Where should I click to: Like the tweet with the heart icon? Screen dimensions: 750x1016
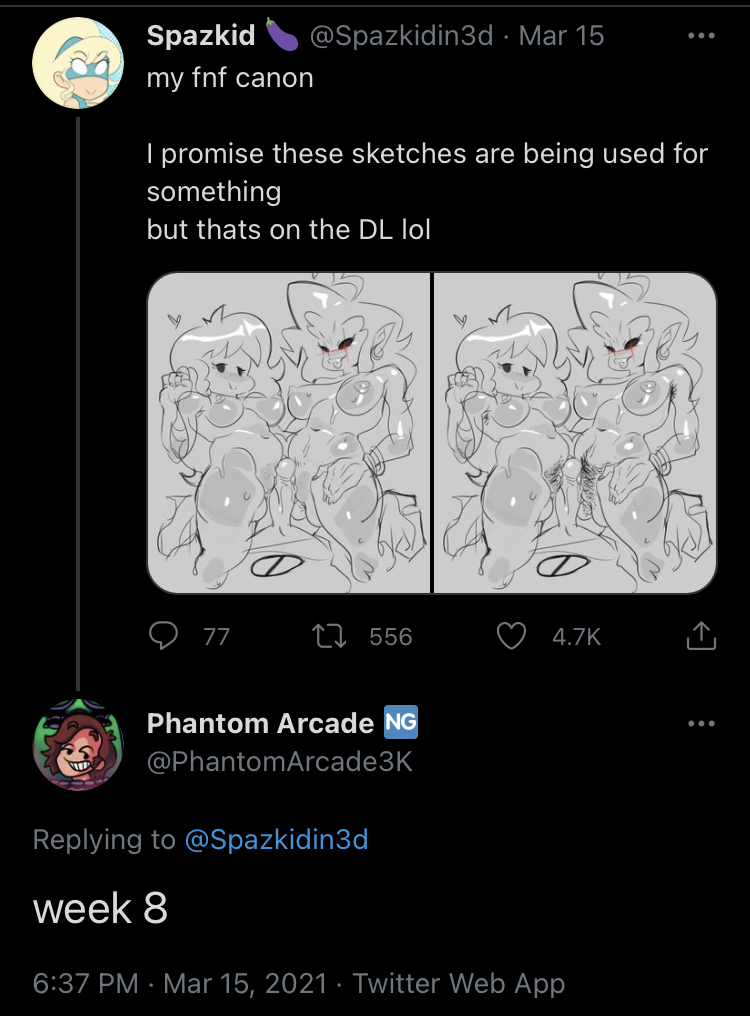[511, 636]
